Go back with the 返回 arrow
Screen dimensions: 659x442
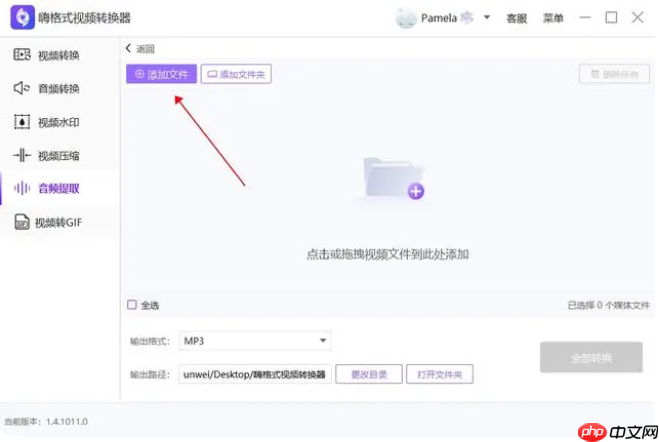pos(129,48)
